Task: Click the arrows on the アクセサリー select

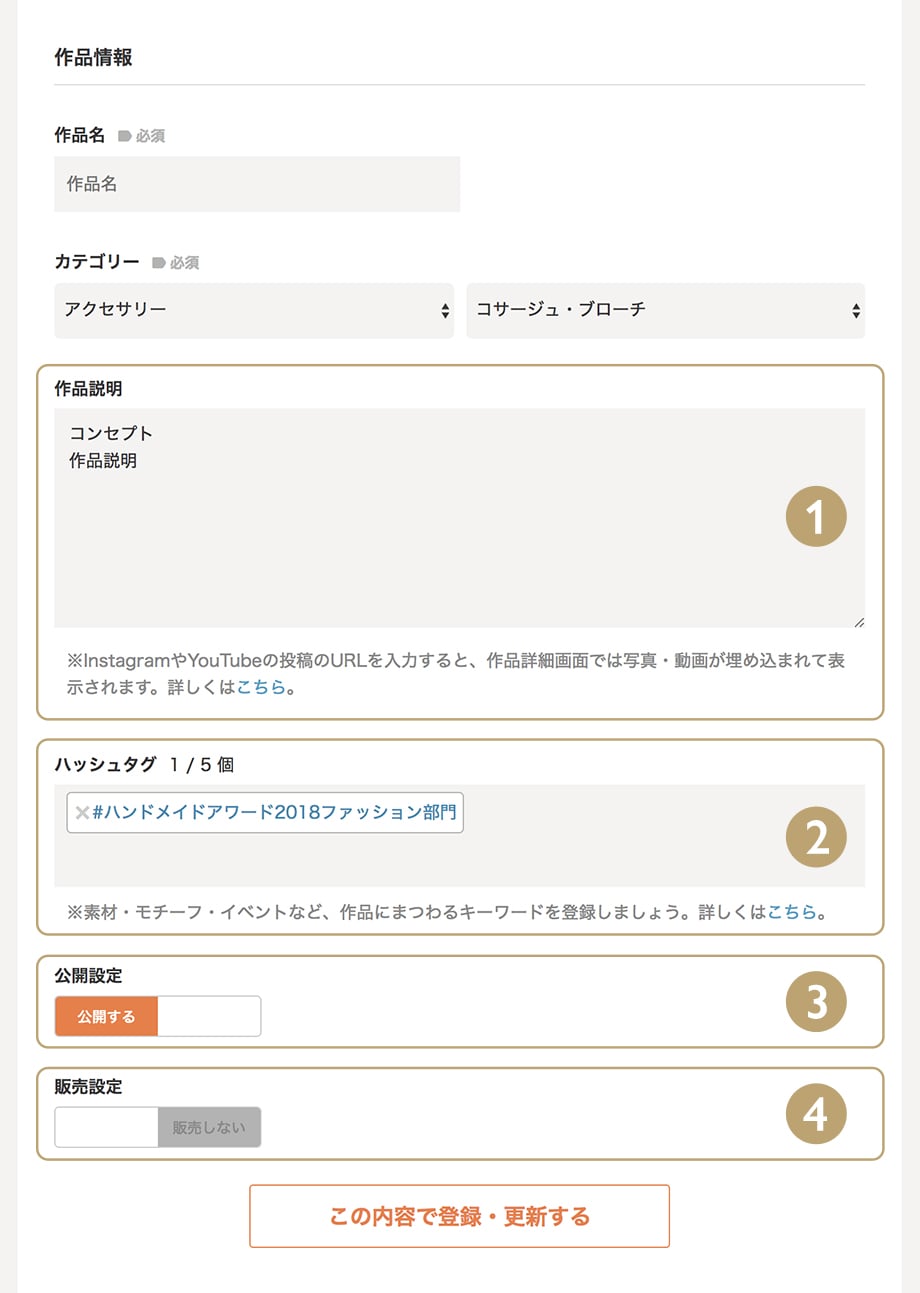Action: [x=445, y=311]
